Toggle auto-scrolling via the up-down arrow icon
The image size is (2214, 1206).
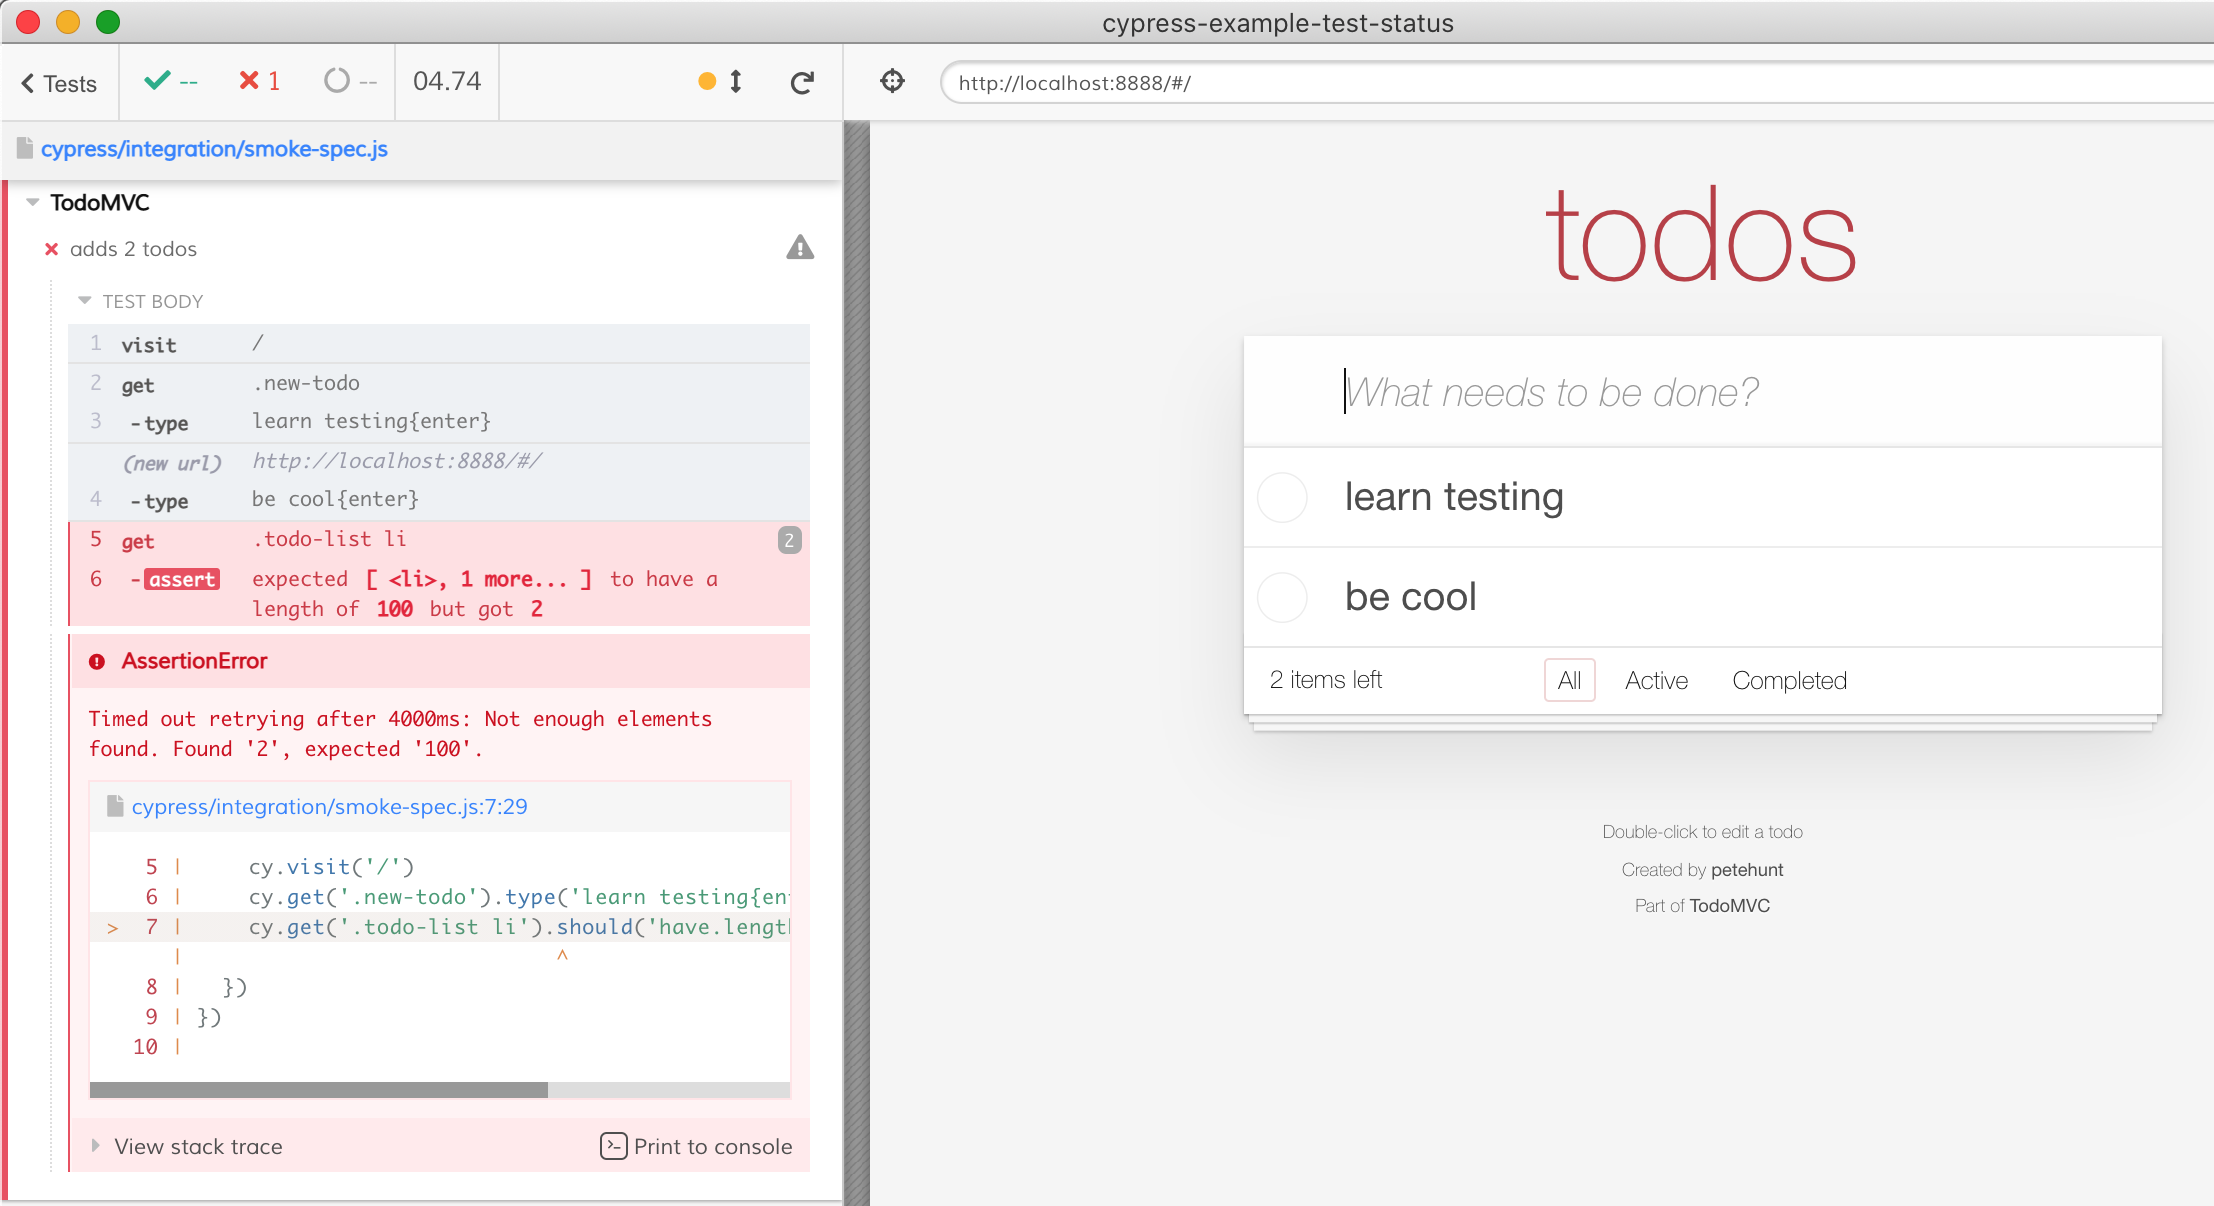pyautogui.click(x=735, y=81)
